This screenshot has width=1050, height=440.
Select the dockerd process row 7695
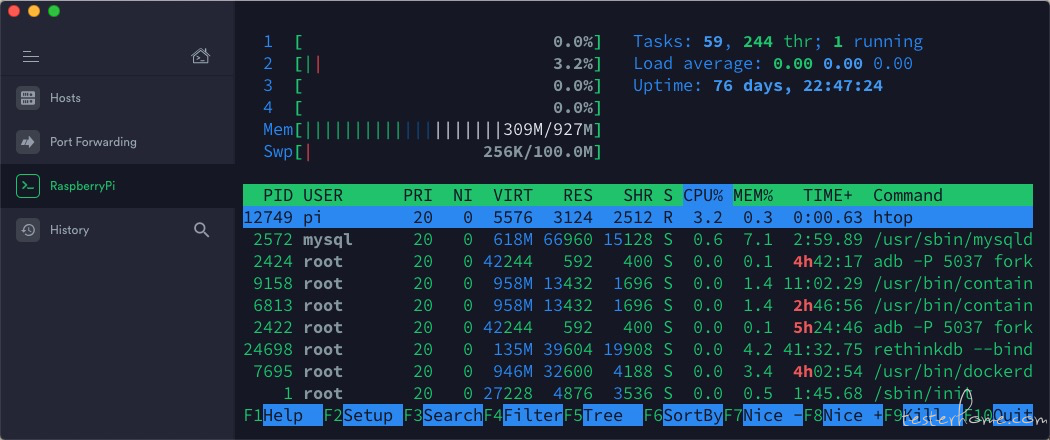pyautogui.click(x=638, y=372)
